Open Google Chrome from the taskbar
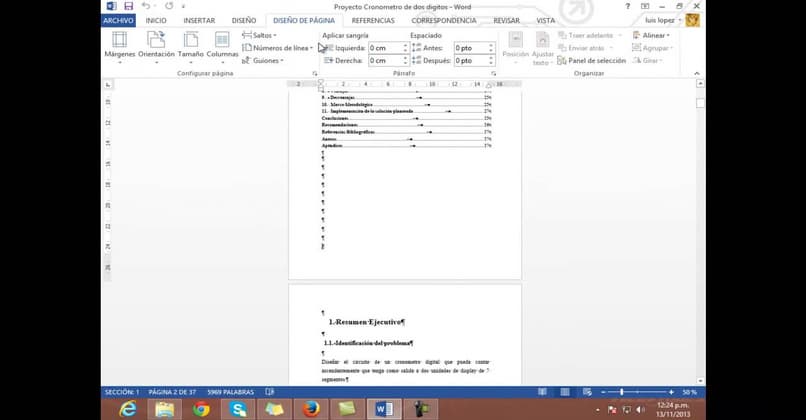Image resolution: width=806 pixels, height=420 pixels. (x=201, y=409)
